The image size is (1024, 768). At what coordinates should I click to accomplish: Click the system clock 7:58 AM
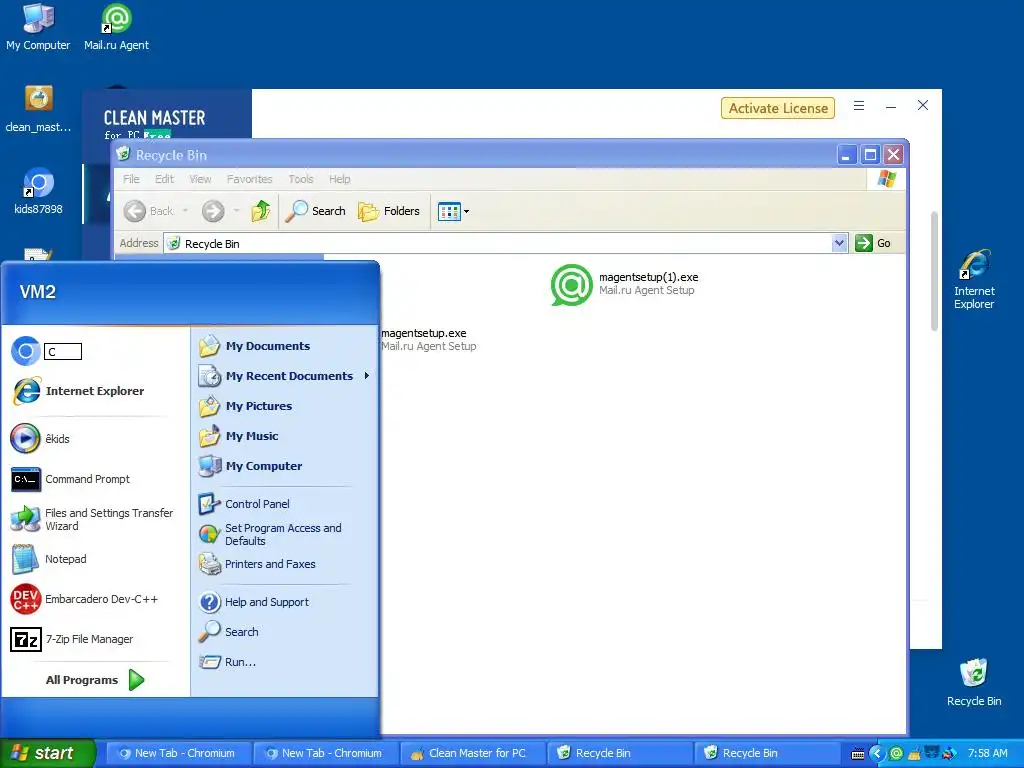(x=987, y=753)
